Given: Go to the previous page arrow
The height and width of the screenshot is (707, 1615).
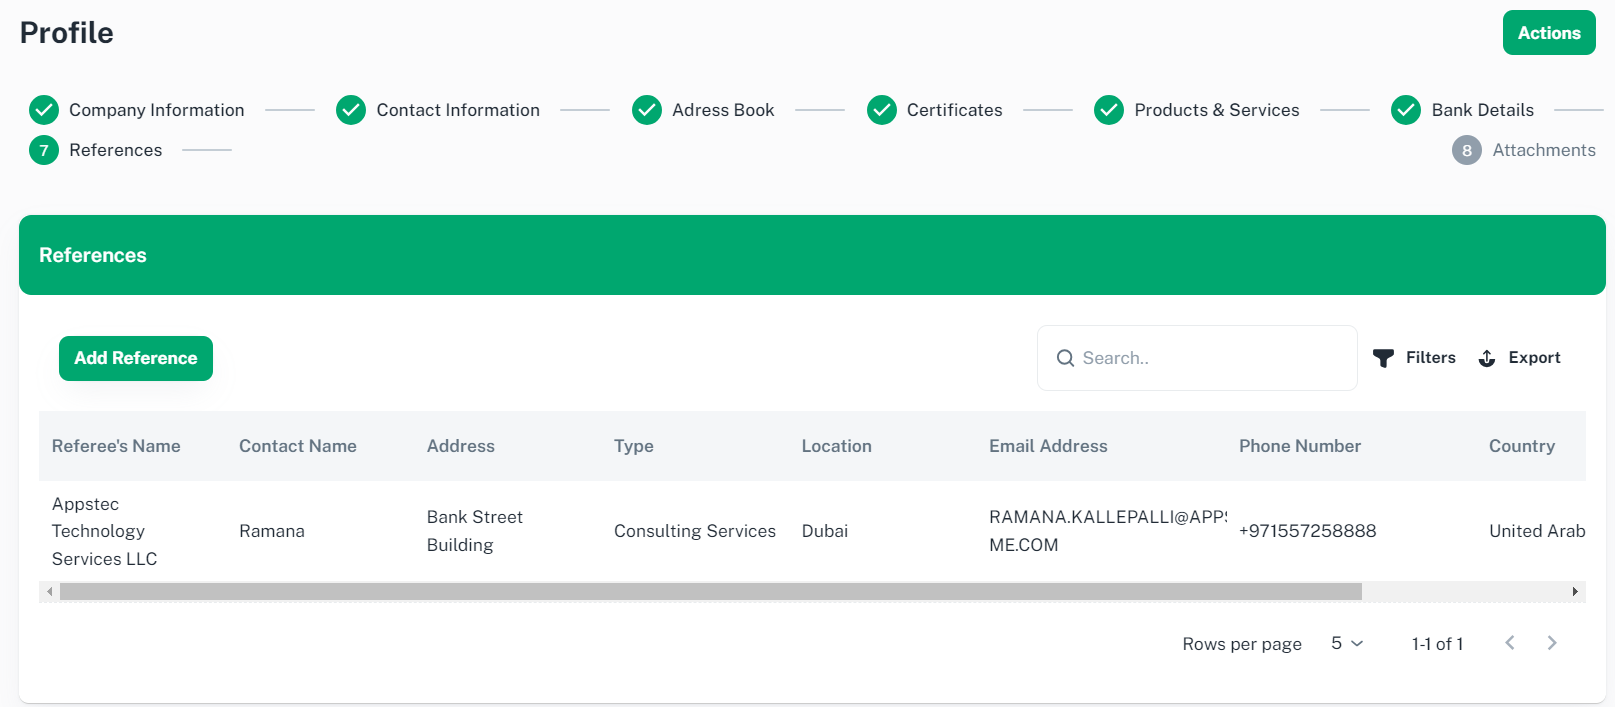Looking at the screenshot, I should tap(1510, 643).
